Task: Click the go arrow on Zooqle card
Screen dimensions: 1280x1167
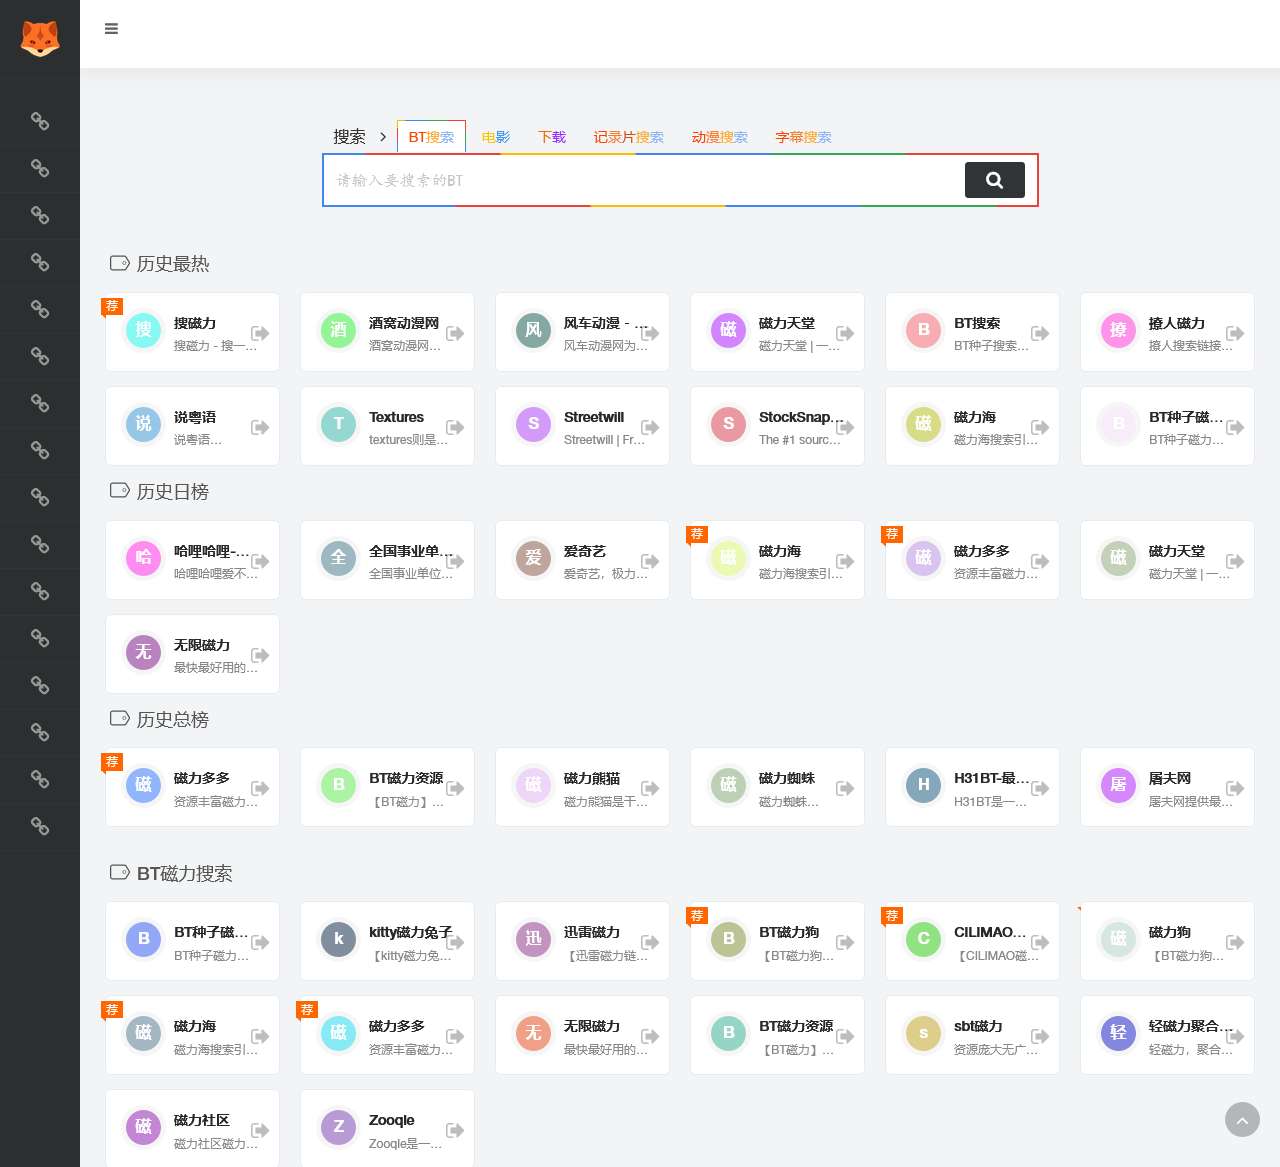Action: click(x=455, y=1130)
